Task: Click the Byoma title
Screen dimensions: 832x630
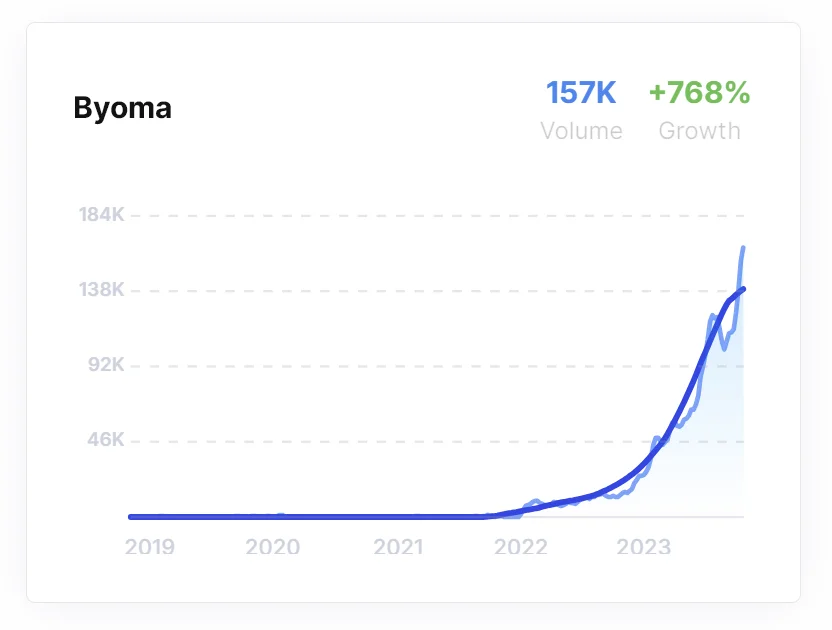Action: tap(123, 109)
